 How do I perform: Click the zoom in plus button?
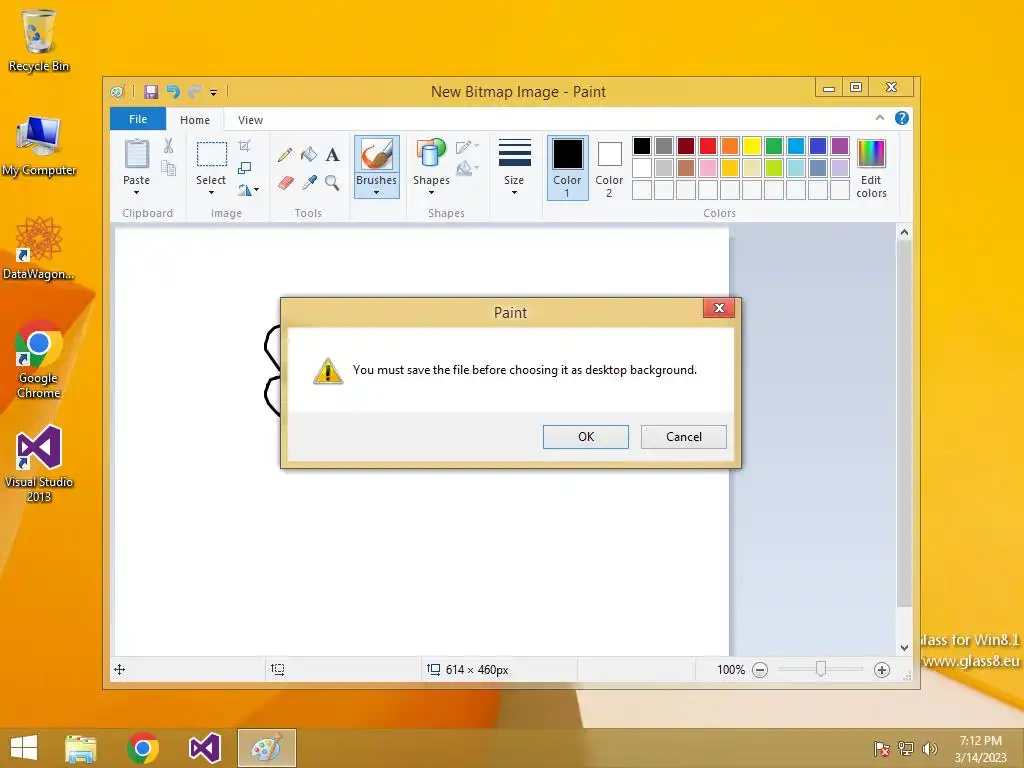click(x=882, y=670)
